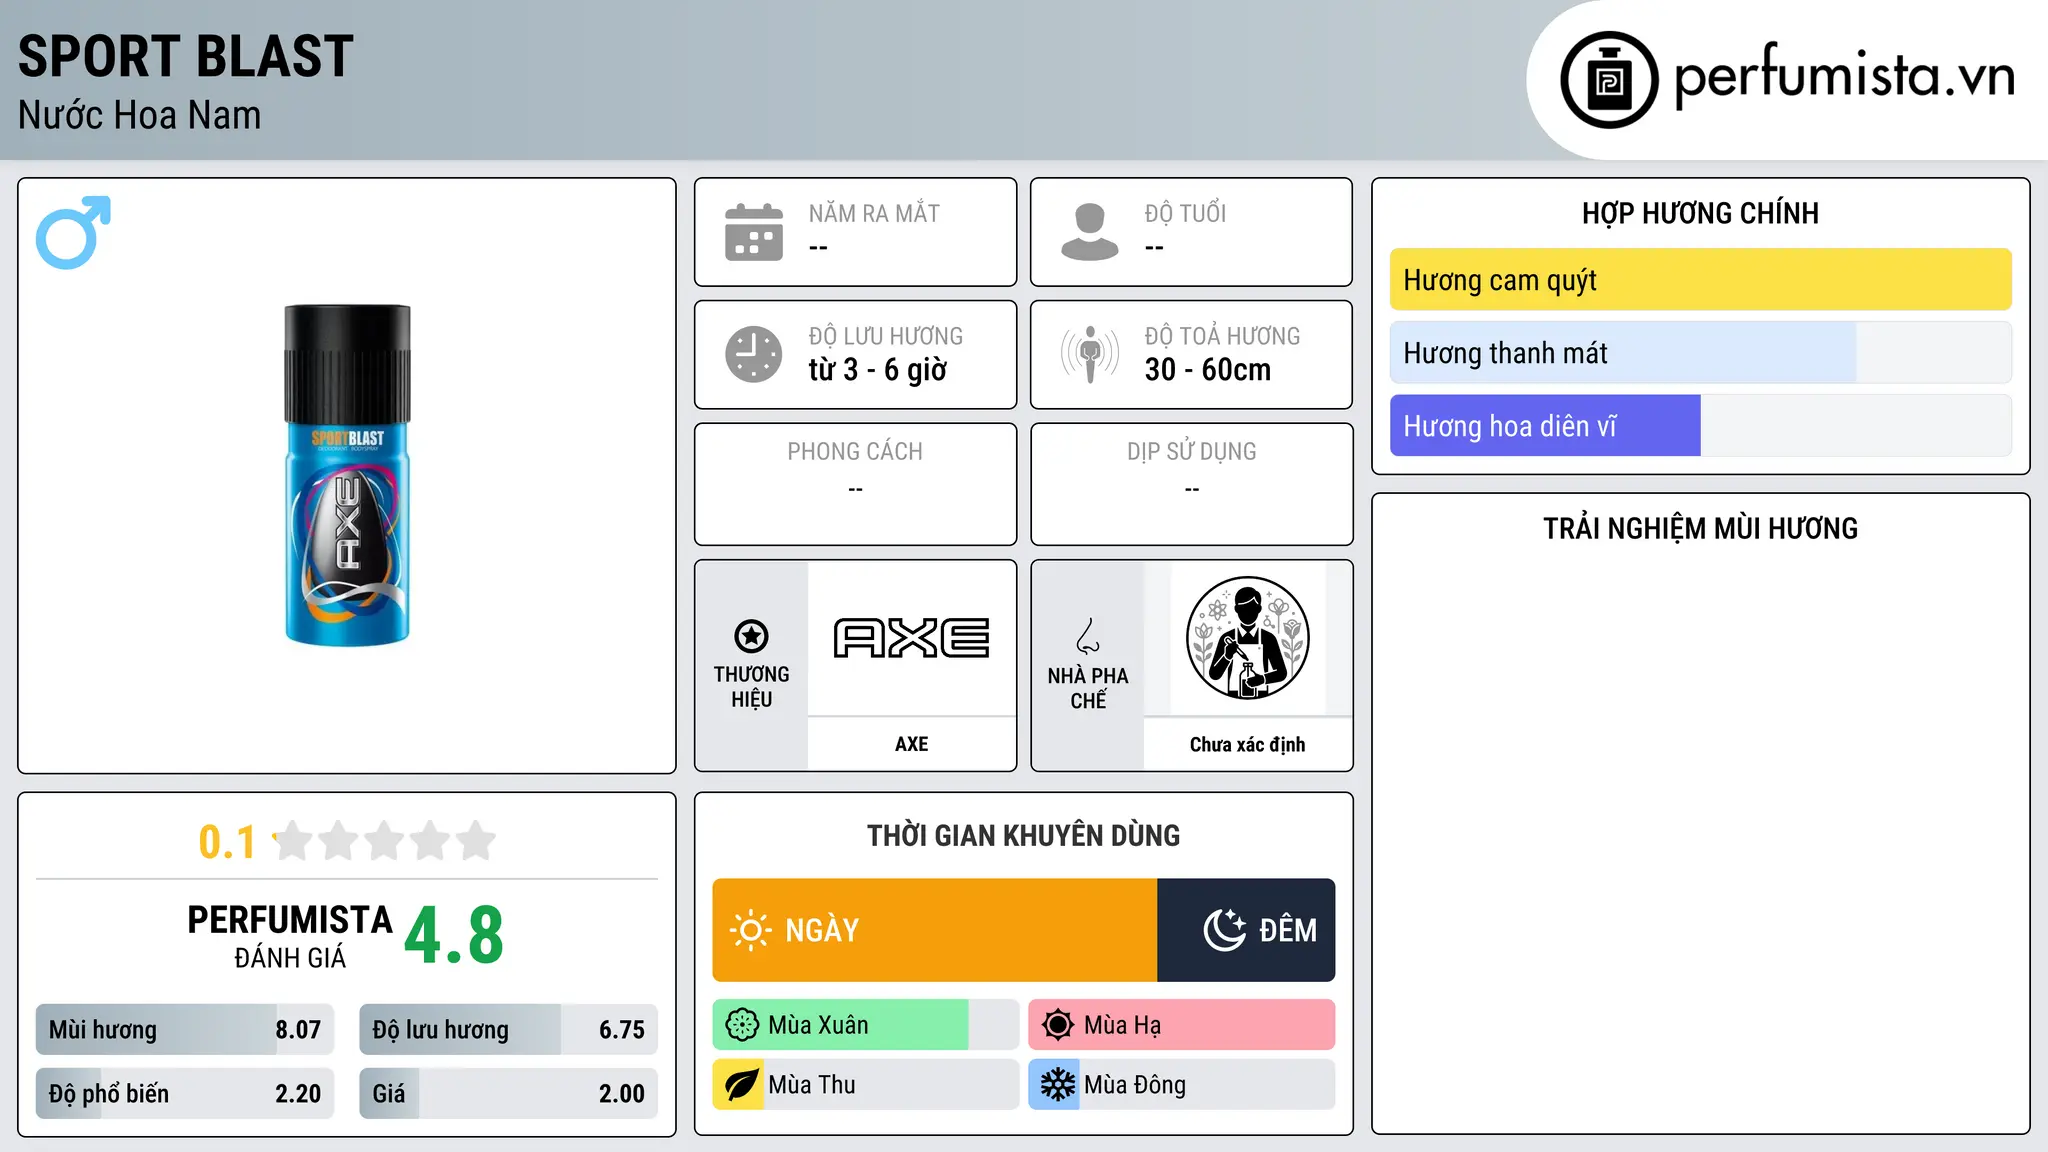
Task: Click the AXE brand logo
Action: (x=911, y=638)
